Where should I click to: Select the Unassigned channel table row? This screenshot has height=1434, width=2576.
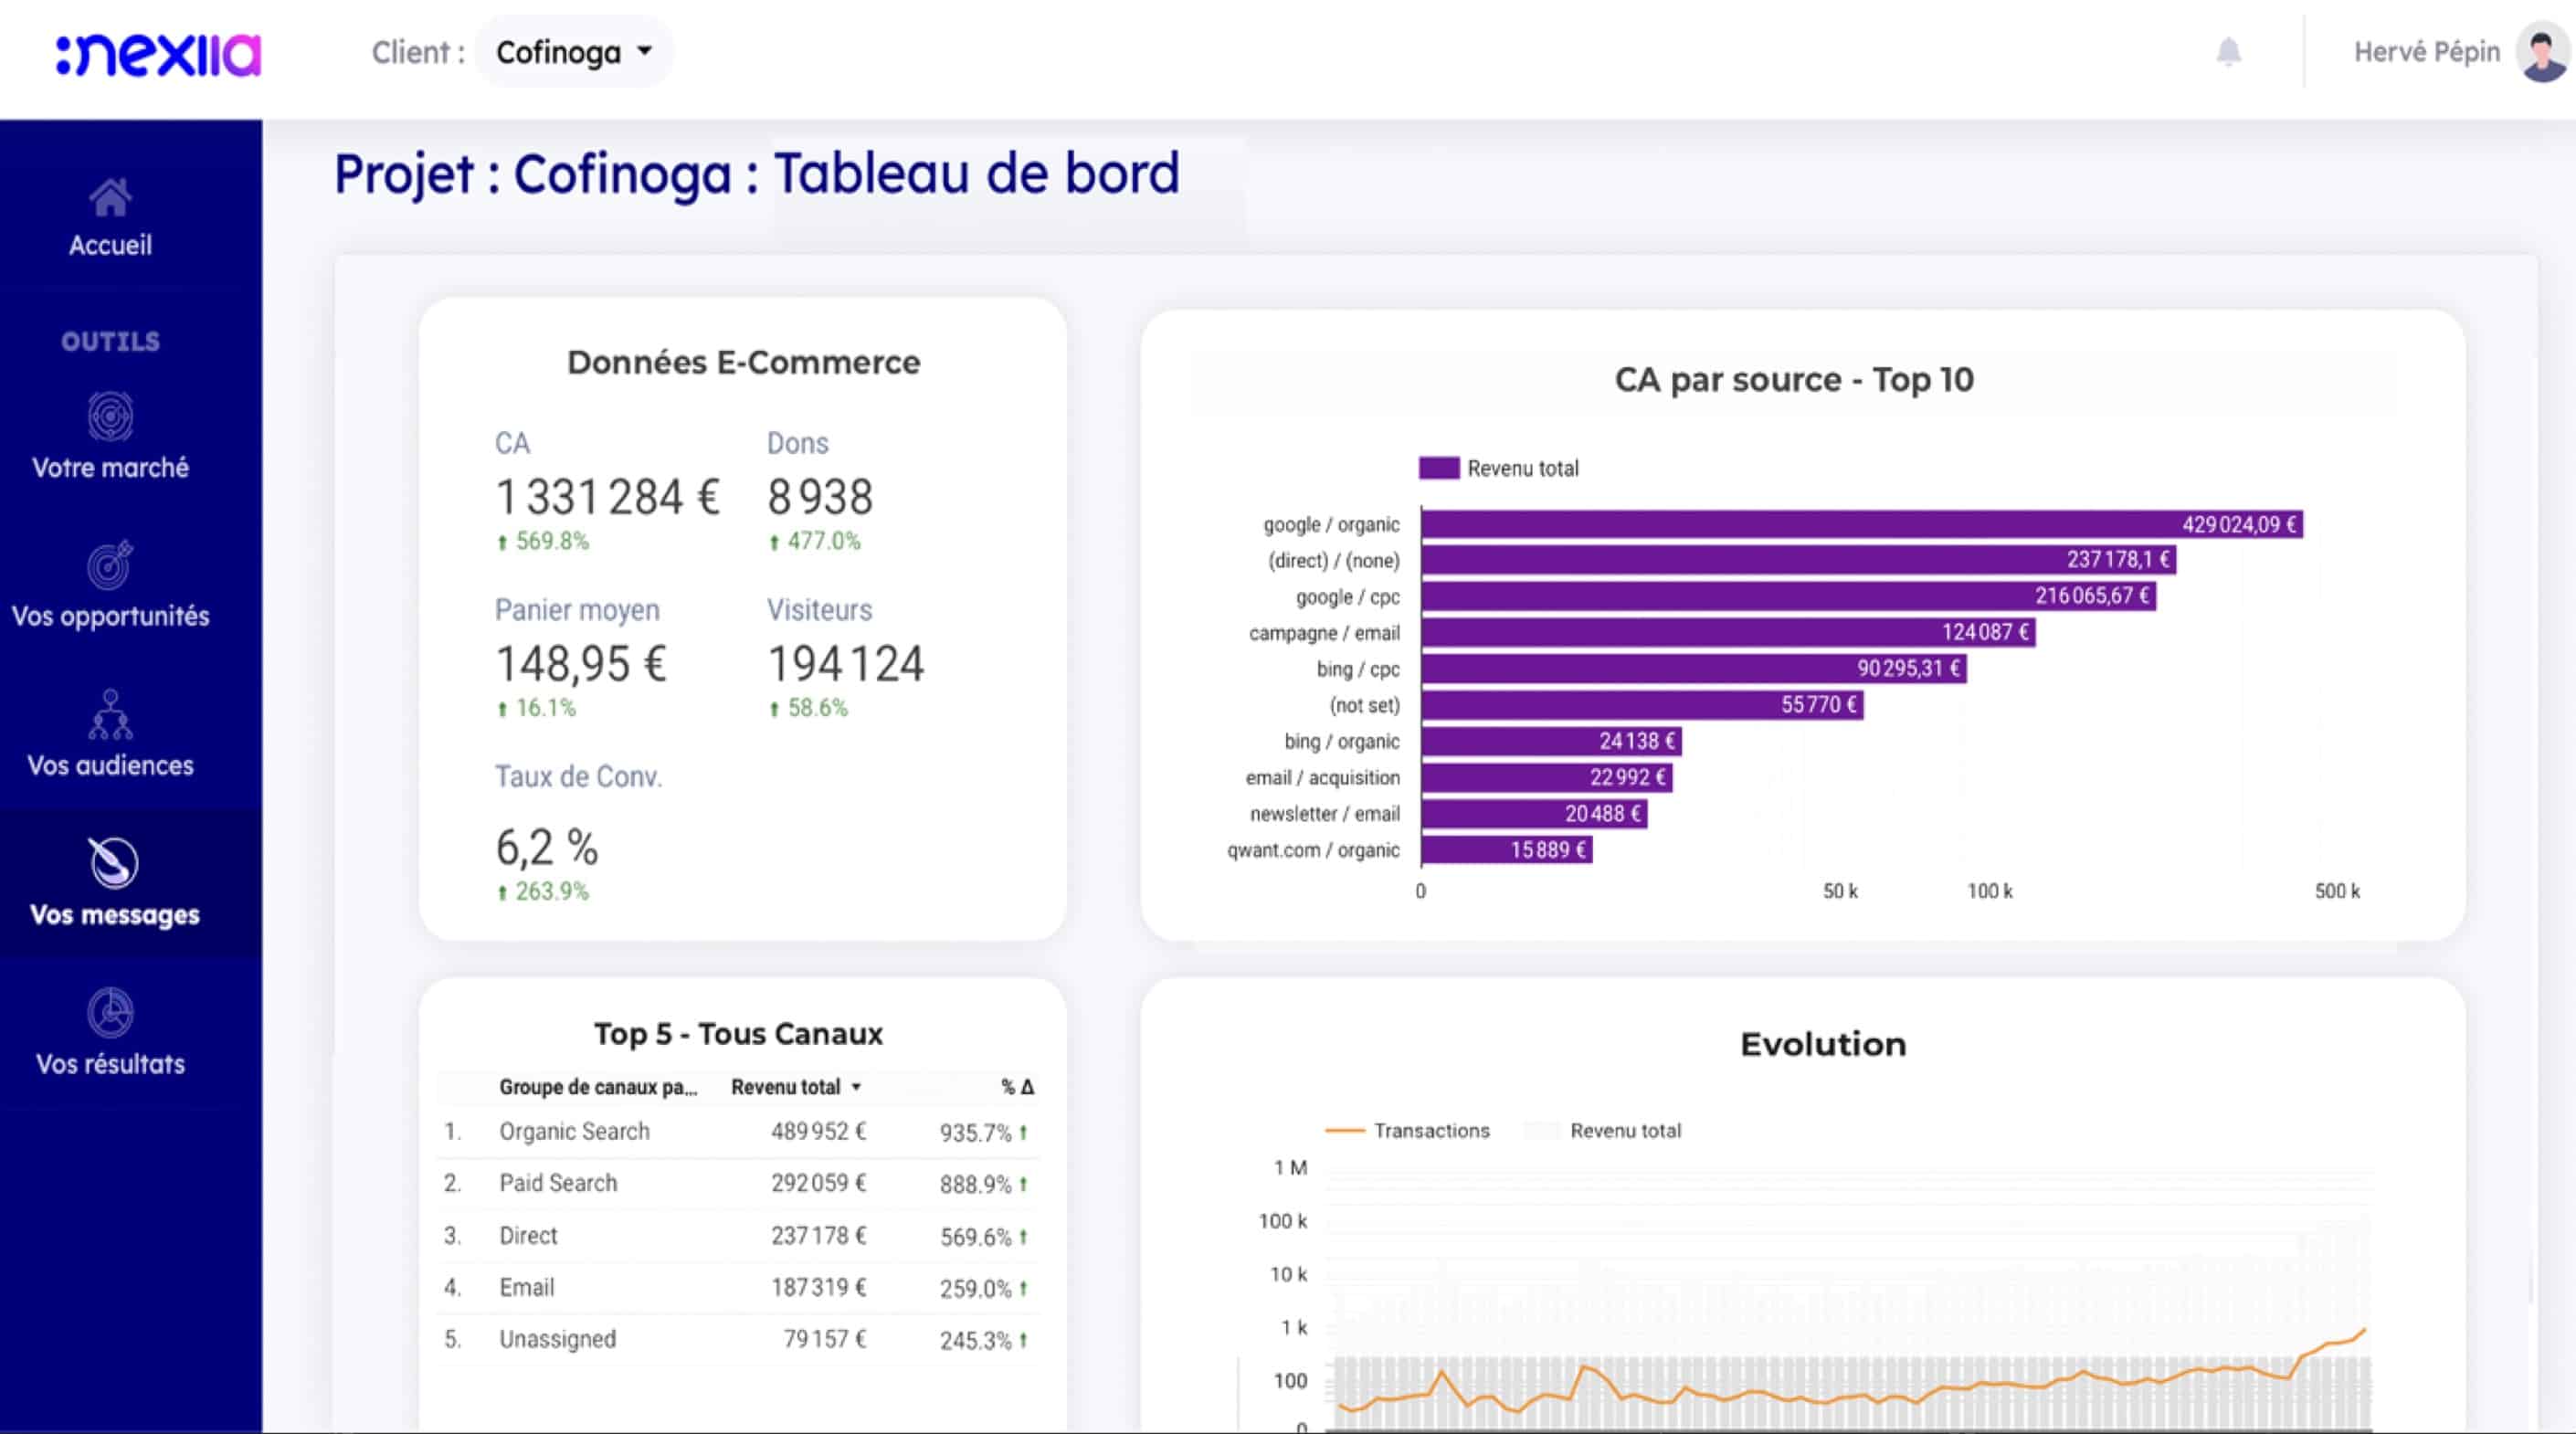tap(738, 1340)
